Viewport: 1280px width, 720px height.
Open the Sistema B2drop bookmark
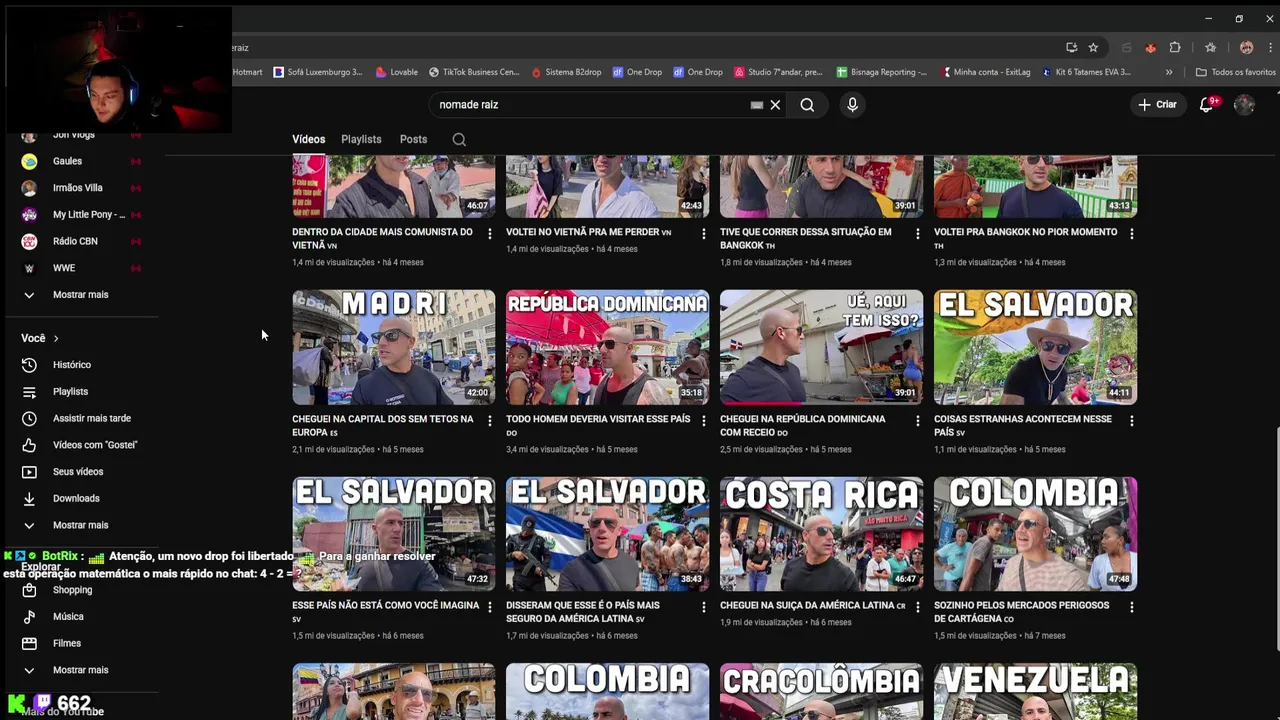(x=567, y=72)
